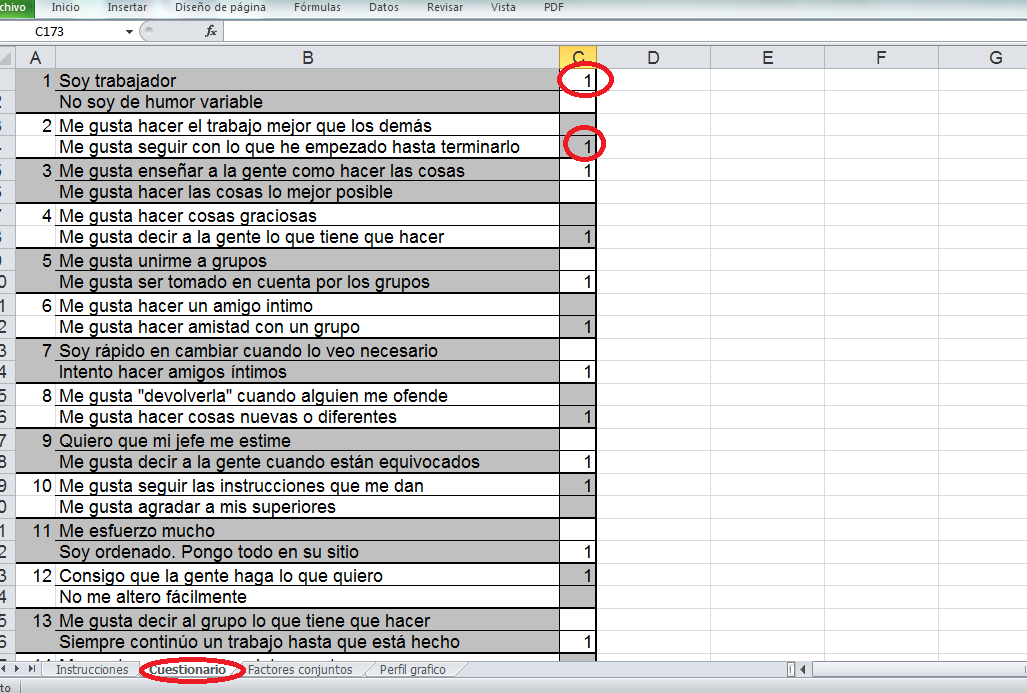Open the Diseño de página ribbon tab
Image resolution: width=1027 pixels, height=693 pixels.
click(x=220, y=7)
